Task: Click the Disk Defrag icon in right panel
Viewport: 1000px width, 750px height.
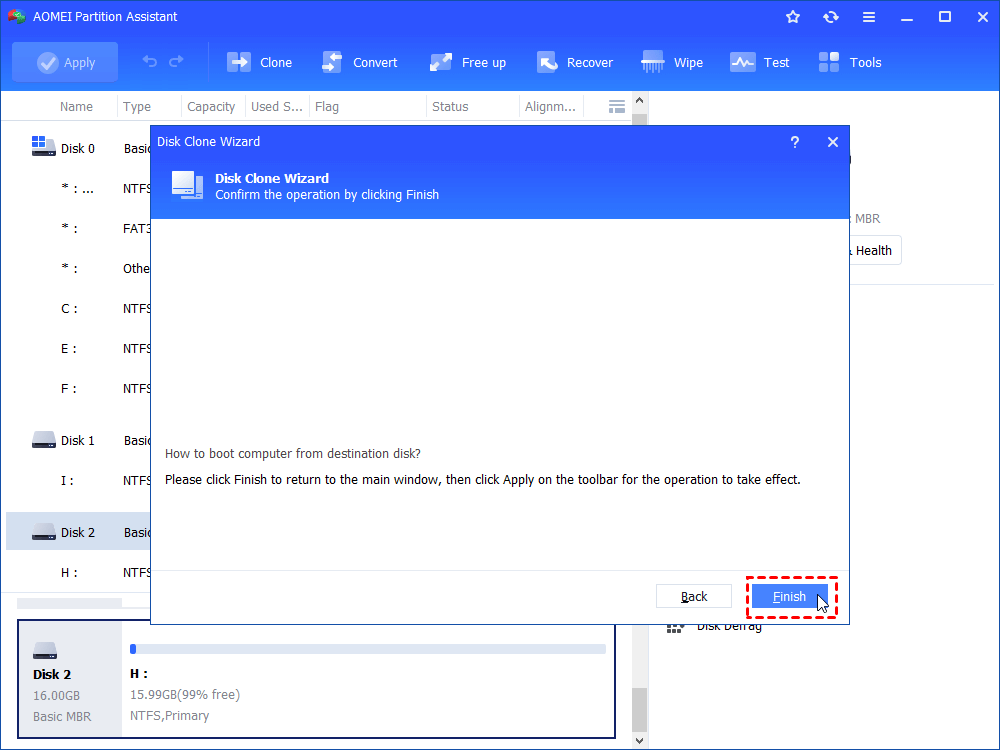Action: tap(675, 628)
